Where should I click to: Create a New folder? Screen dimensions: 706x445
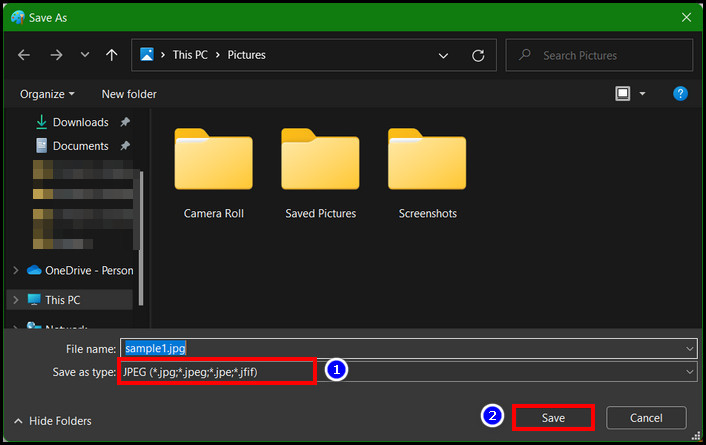[129, 94]
